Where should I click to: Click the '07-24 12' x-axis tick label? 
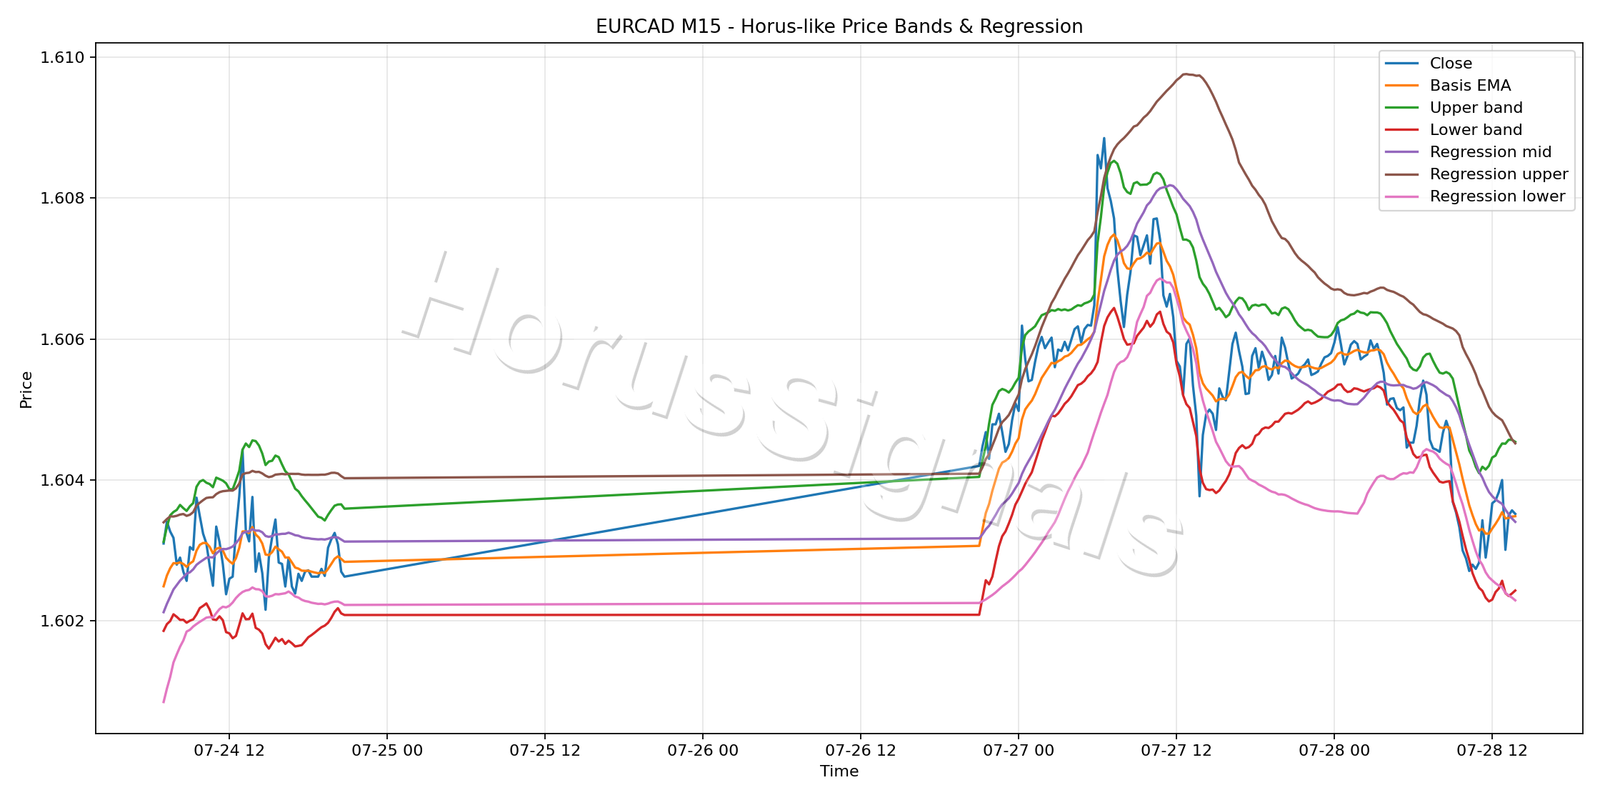(229, 750)
